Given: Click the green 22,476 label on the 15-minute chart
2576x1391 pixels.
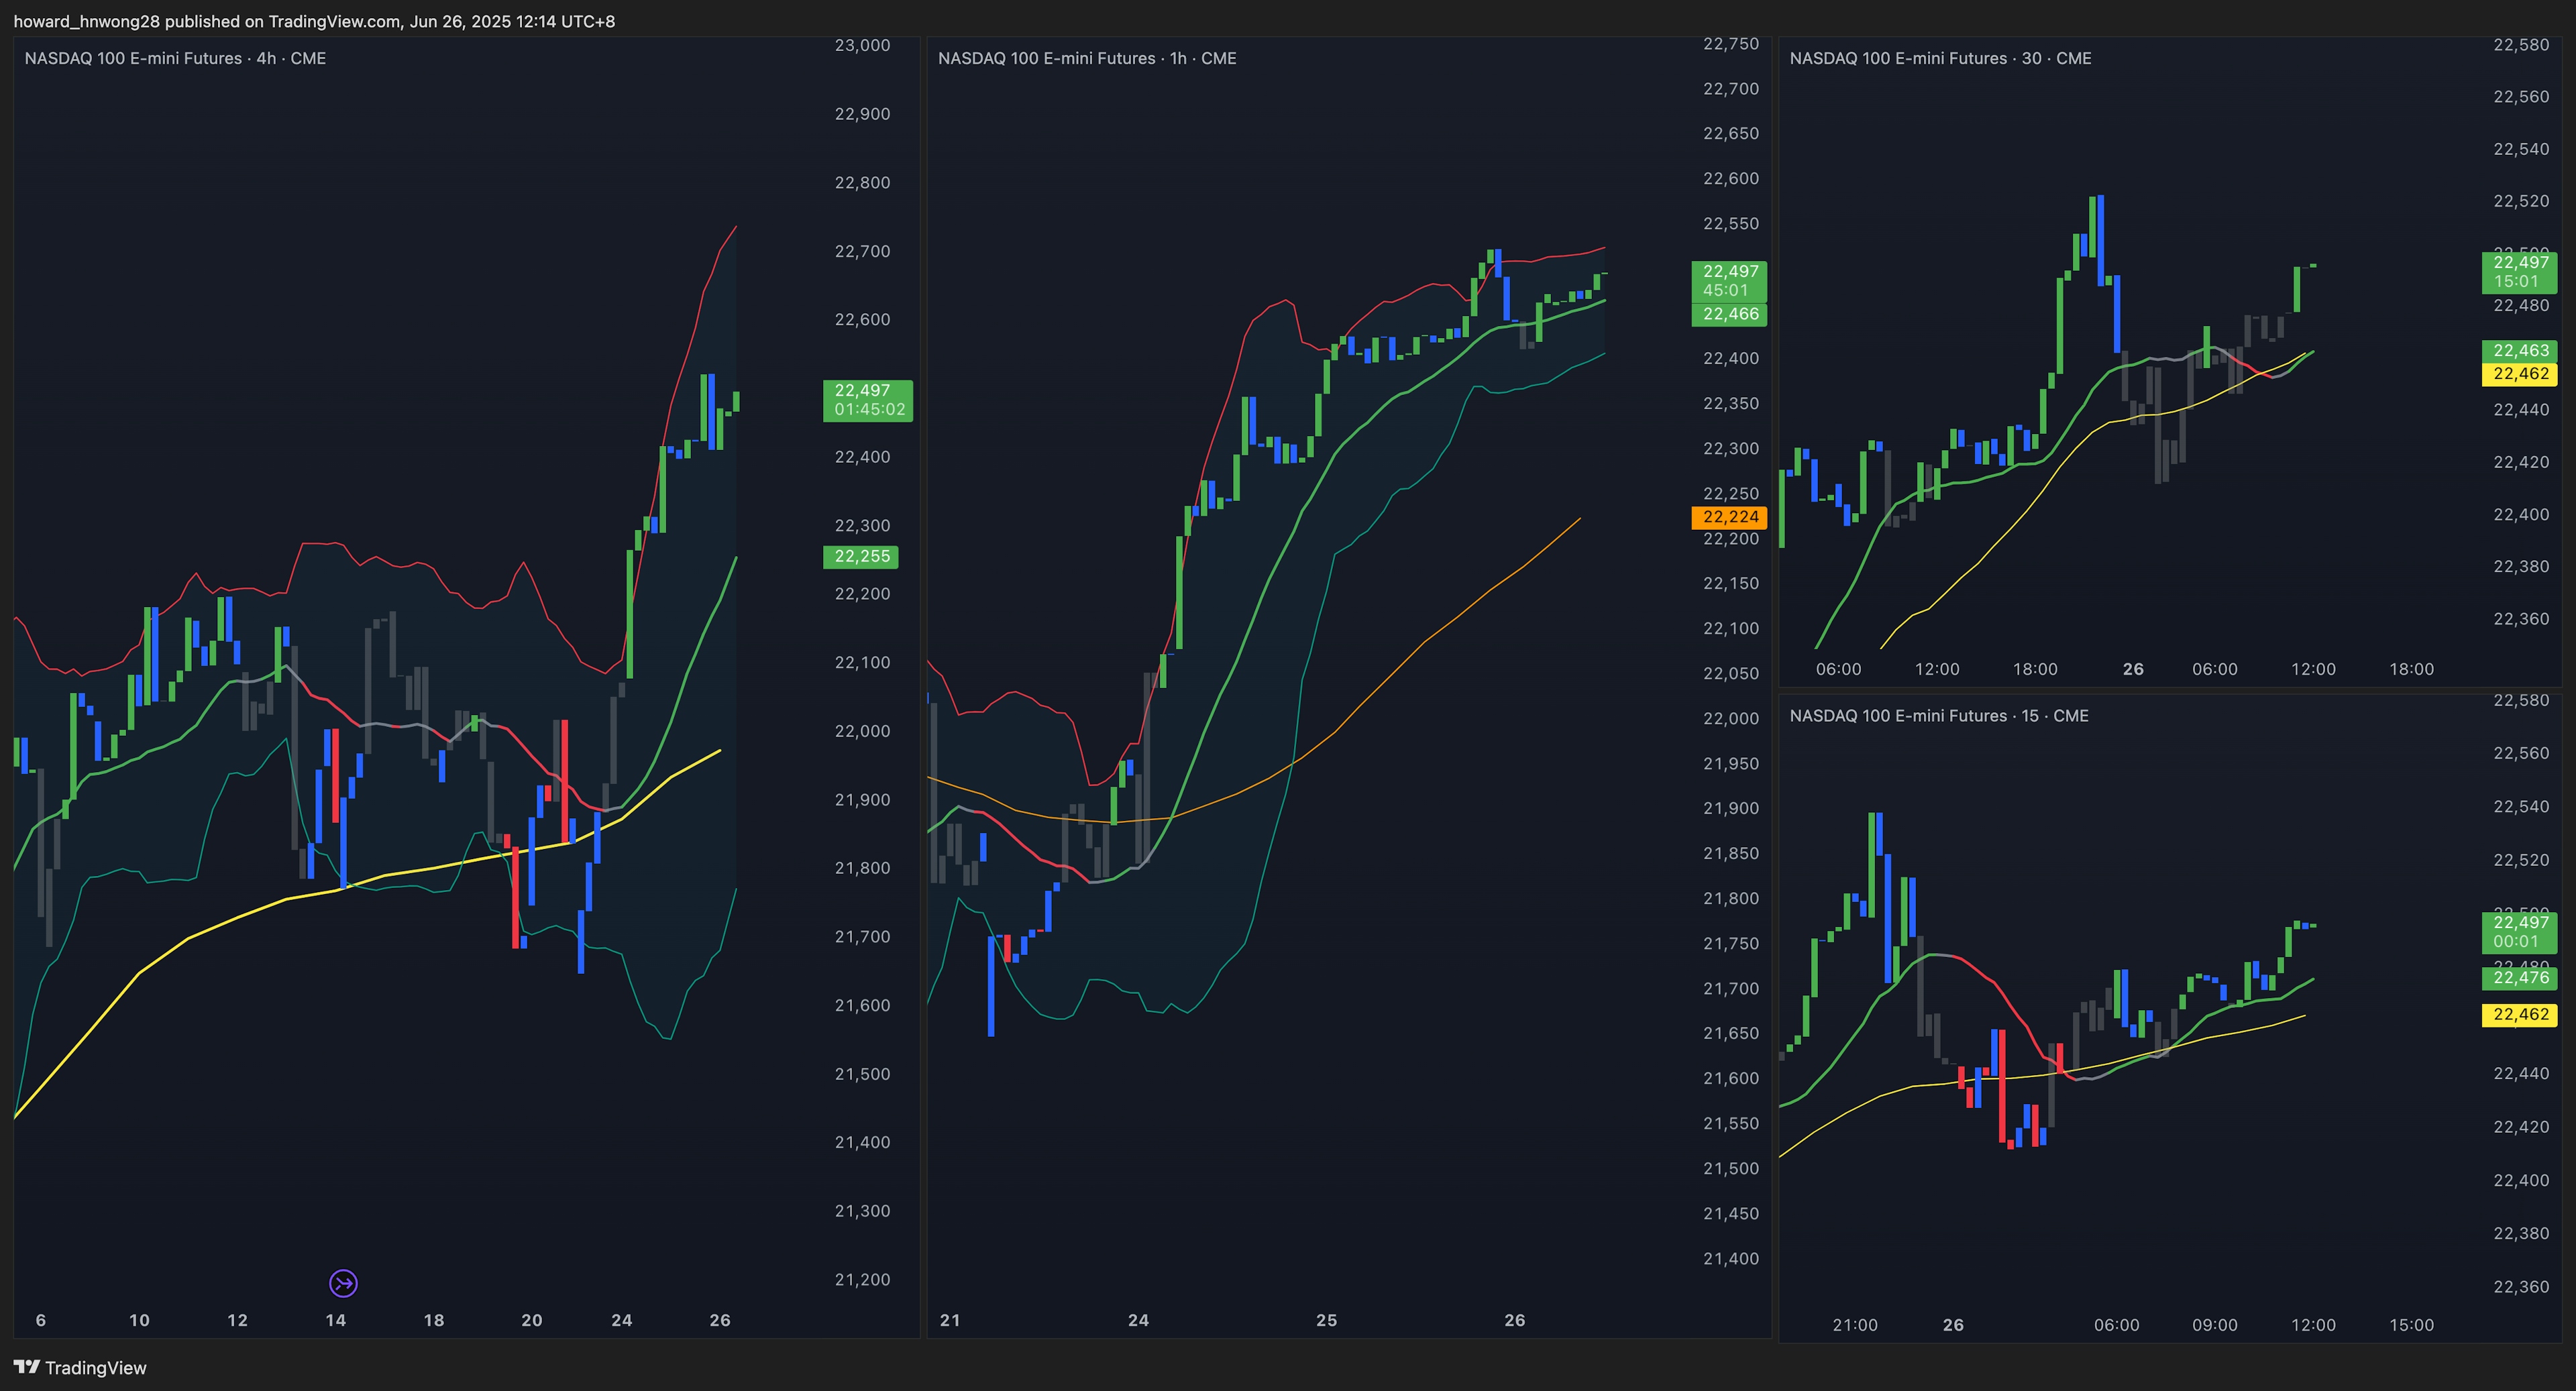Looking at the screenshot, I should point(2519,978).
